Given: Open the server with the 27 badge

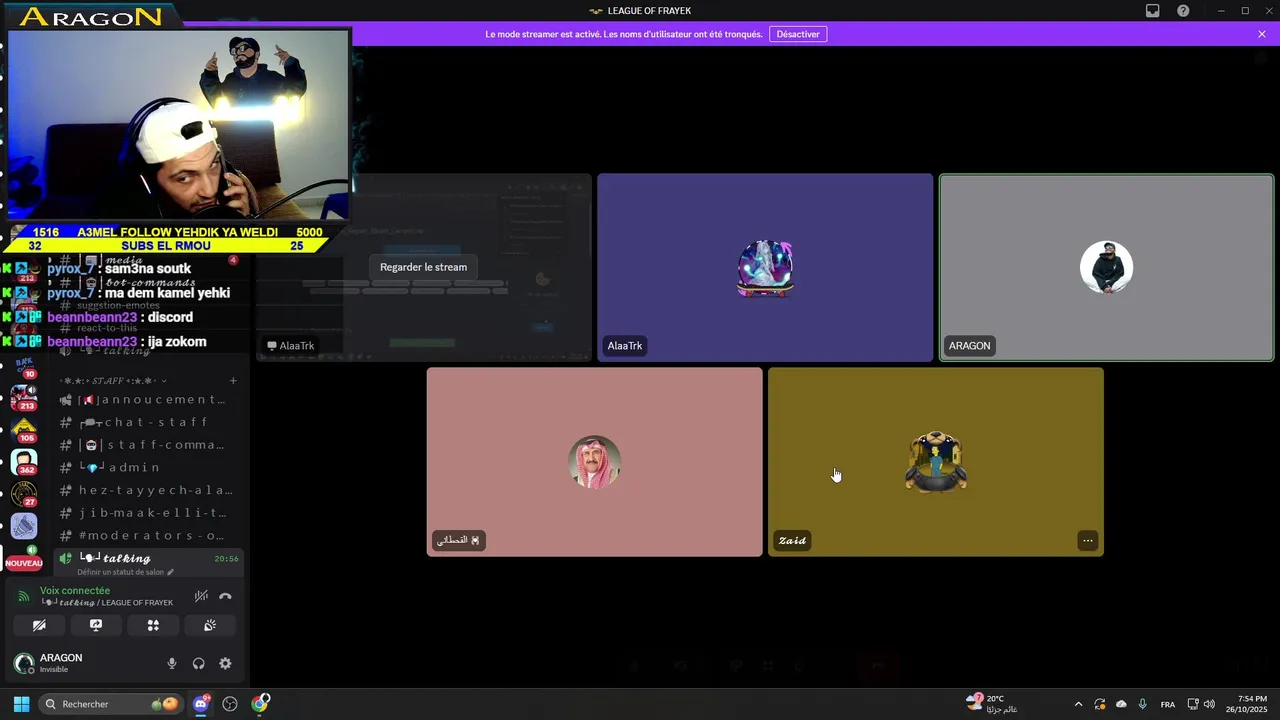Looking at the screenshot, I should point(24,494).
